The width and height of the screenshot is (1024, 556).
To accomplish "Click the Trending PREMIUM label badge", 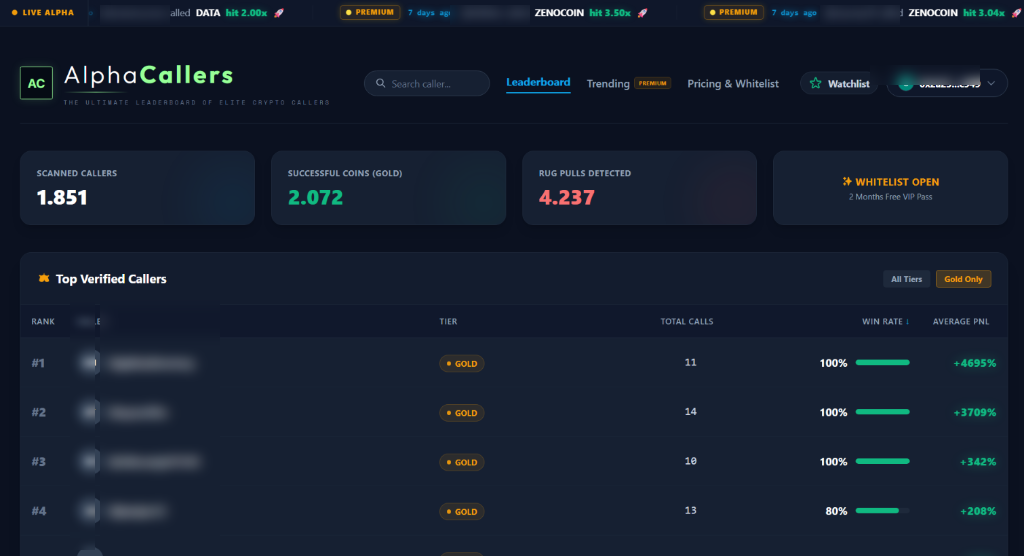I will pos(652,84).
